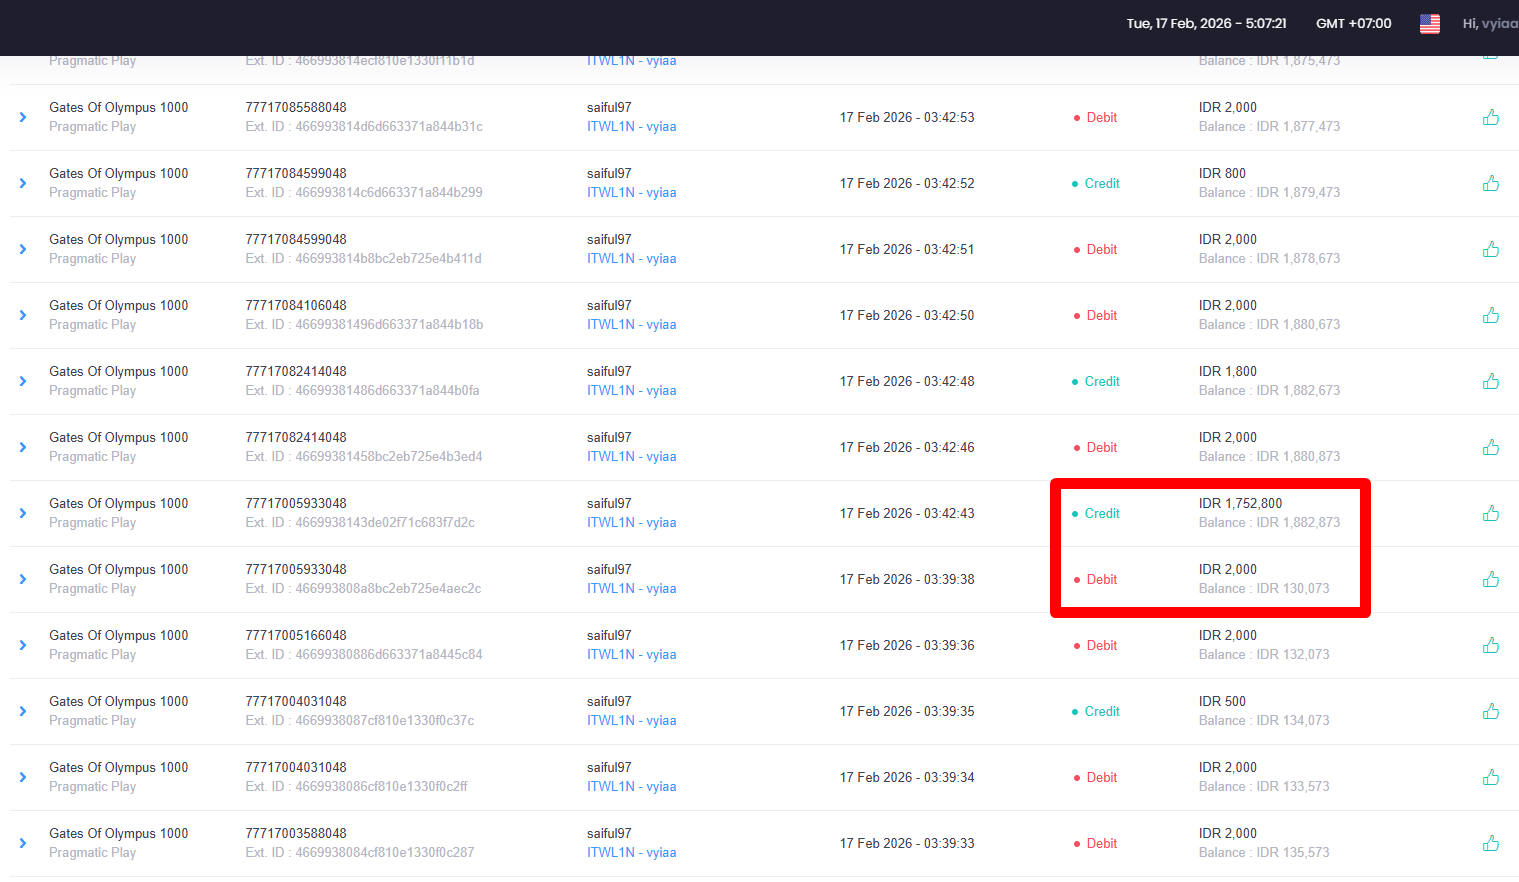Click thumbs-up icon for 03:42:51 debit row
This screenshot has height=882, width=1519.
click(1490, 249)
